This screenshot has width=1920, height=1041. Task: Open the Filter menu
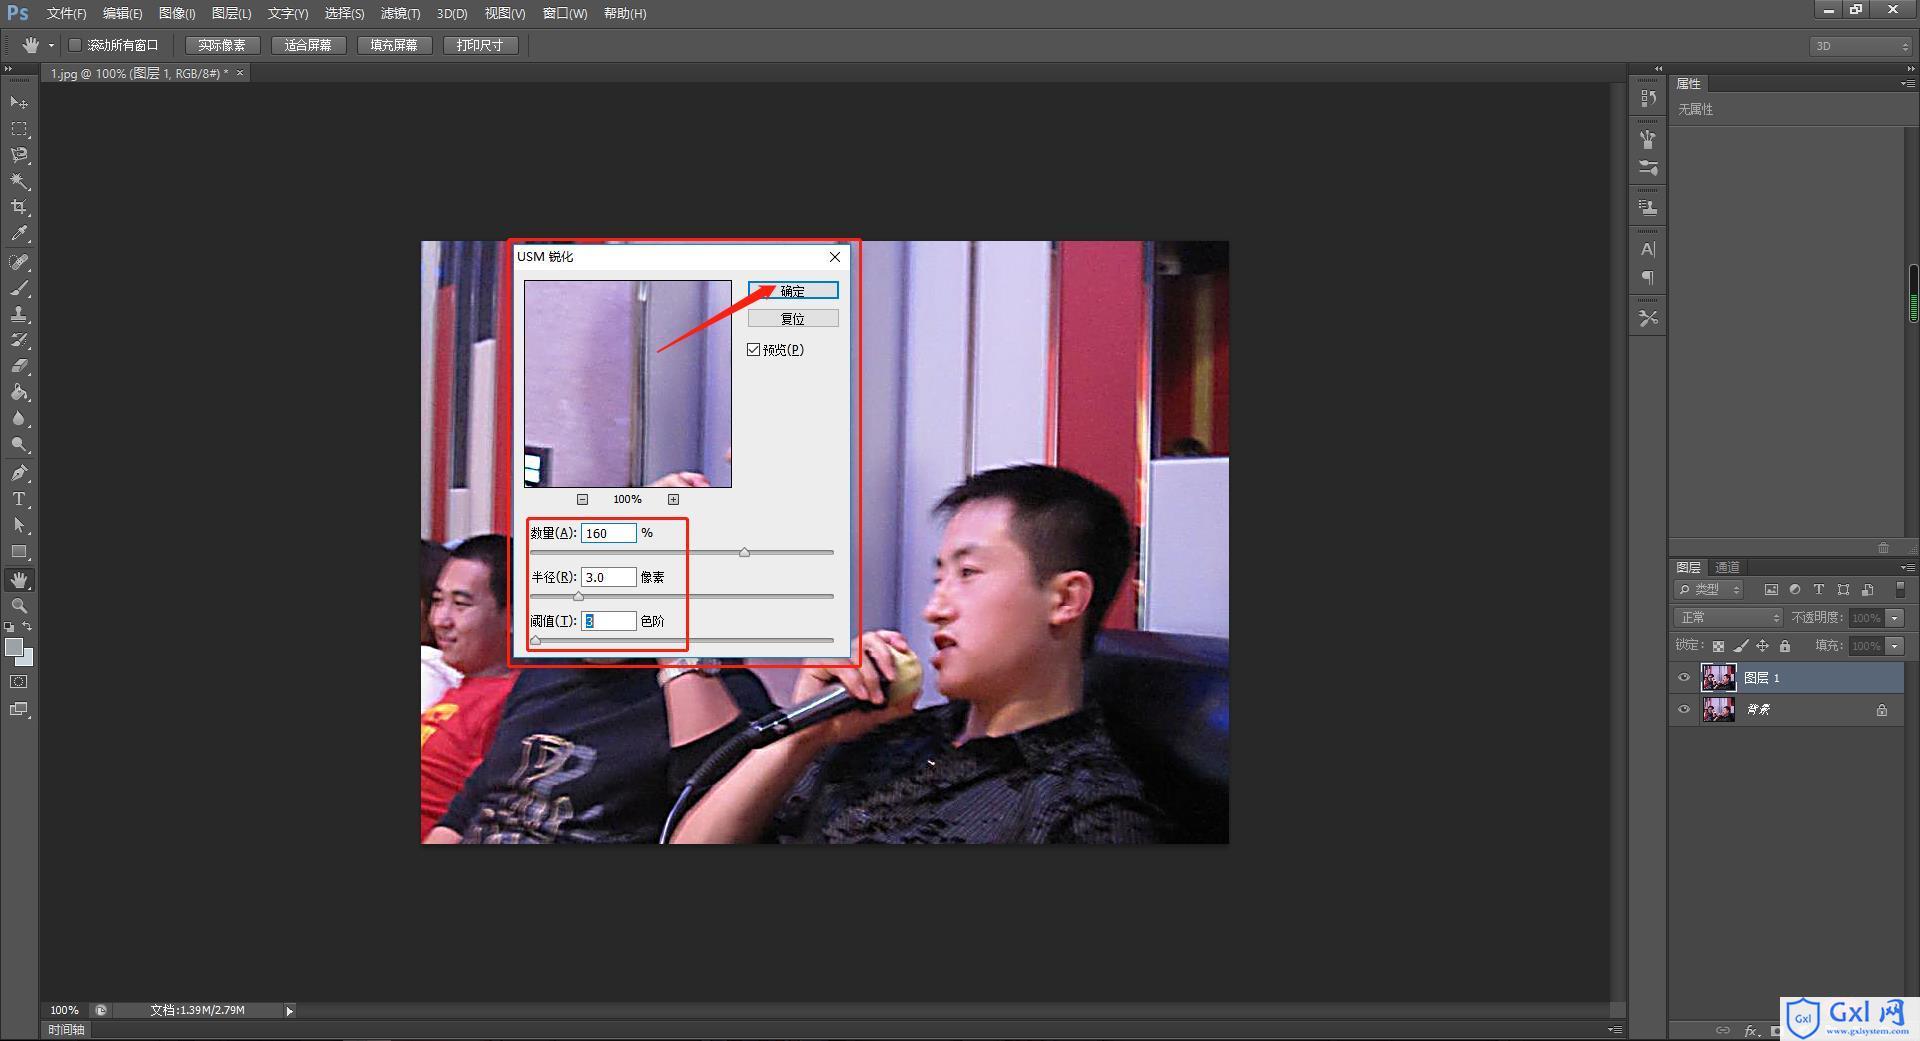(x=400, y=13)
